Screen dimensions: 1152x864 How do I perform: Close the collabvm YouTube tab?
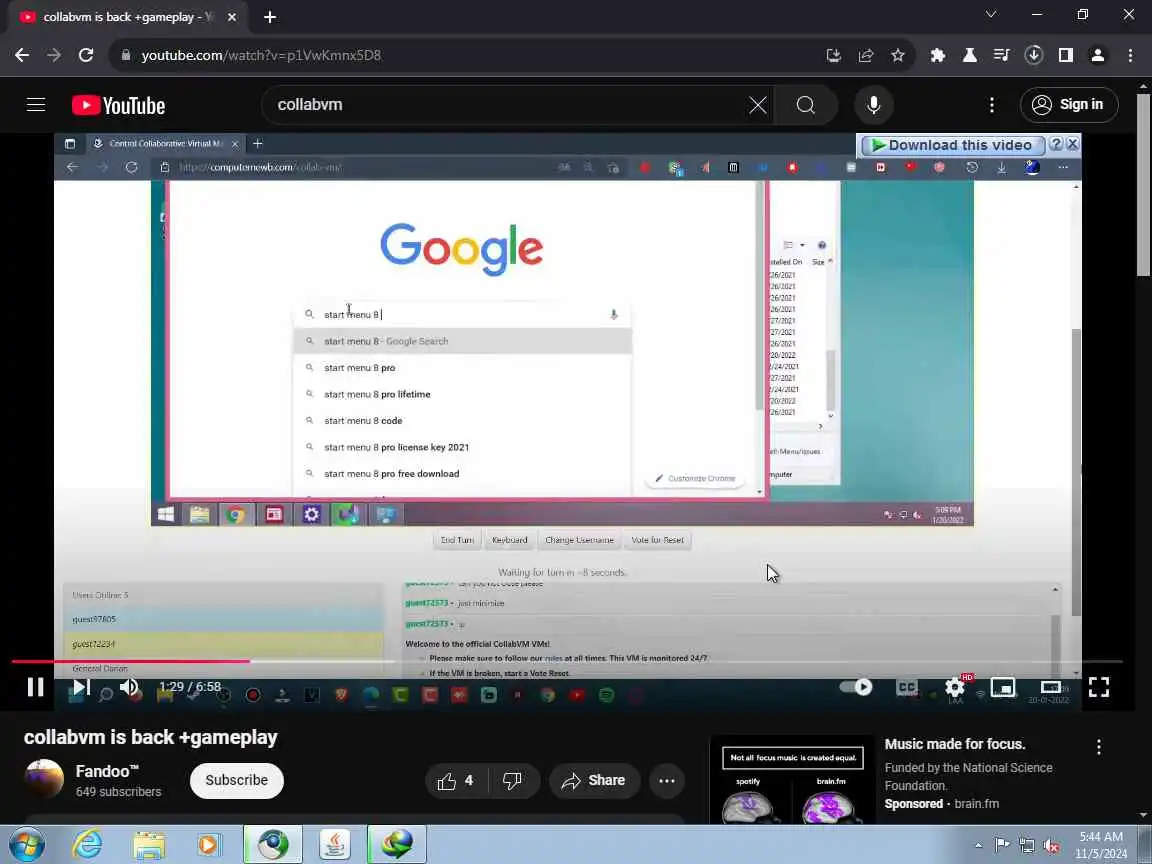click(232, 17)
